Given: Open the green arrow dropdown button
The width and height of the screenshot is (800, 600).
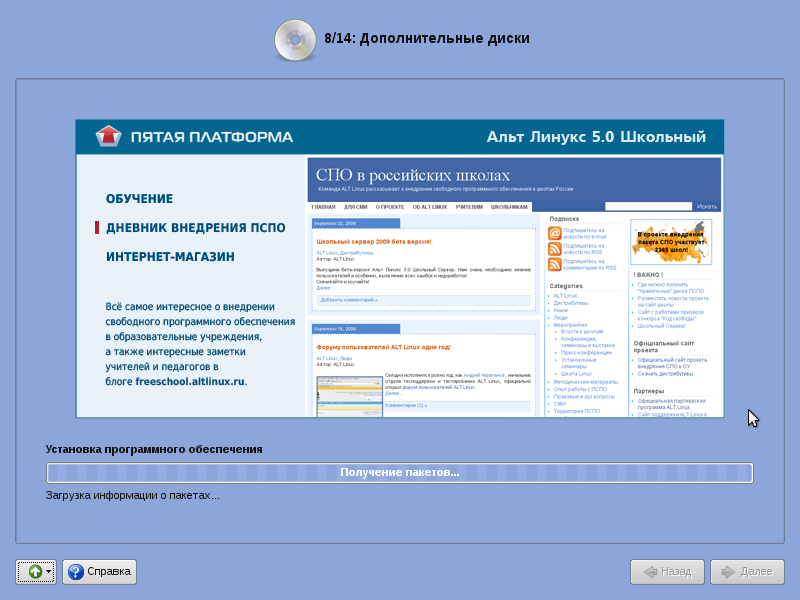Looking at the screenshot, I should pos(36,572).
